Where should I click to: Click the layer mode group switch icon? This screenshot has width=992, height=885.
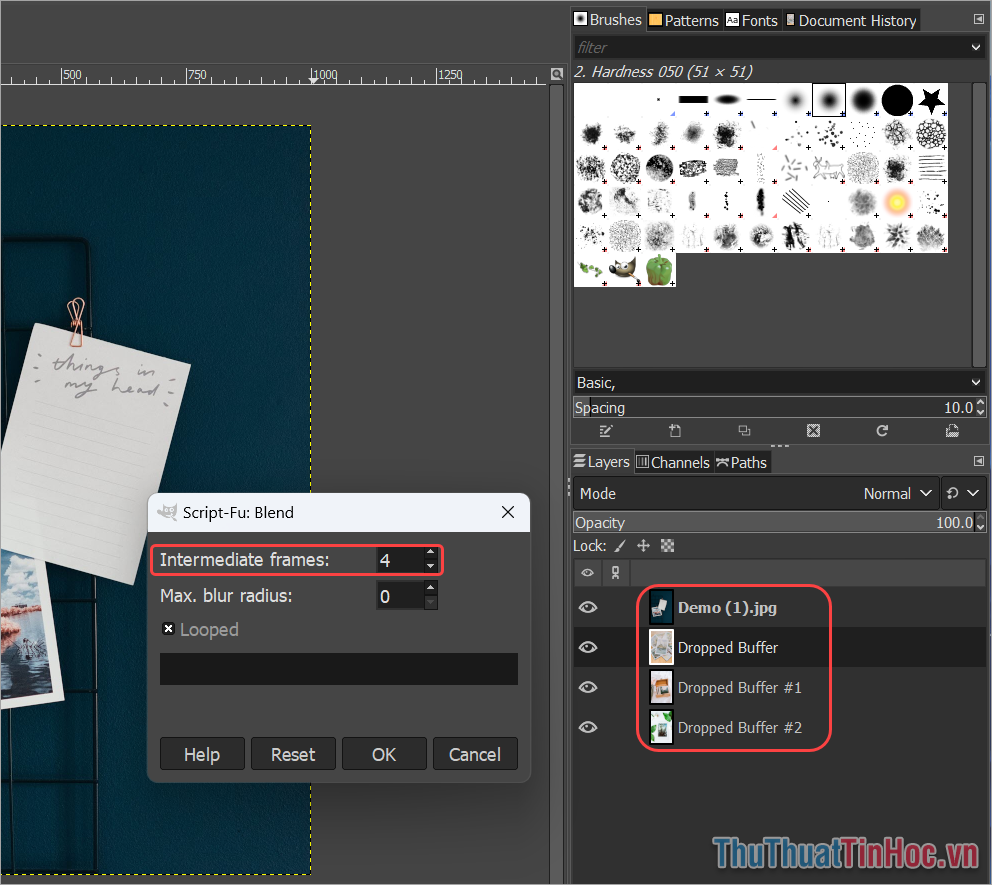click(x=952, y=493)
